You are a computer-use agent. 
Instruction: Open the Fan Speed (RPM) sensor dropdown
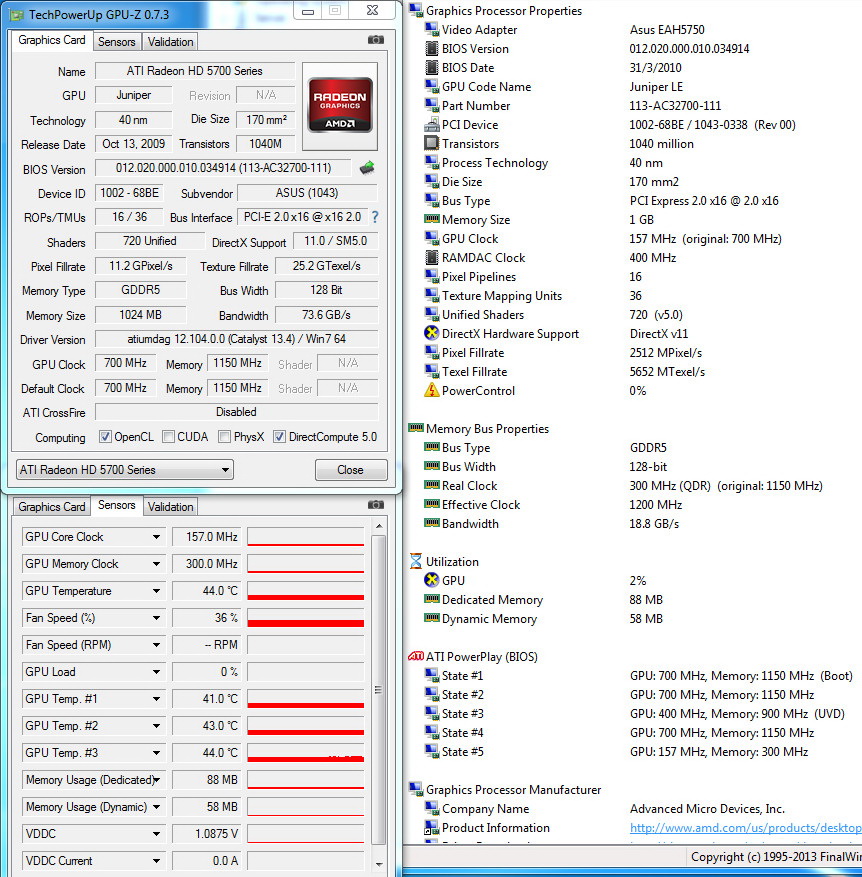[x=156, y=645]
